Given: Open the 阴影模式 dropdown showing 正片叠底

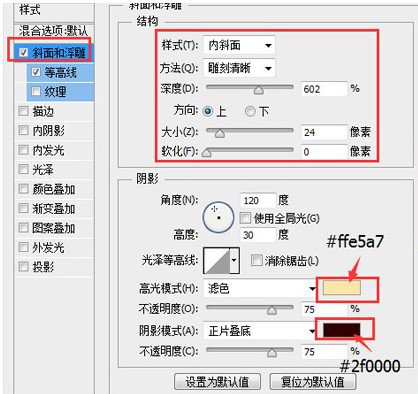Looking at the screenshot, I should (x=260, y=331).
